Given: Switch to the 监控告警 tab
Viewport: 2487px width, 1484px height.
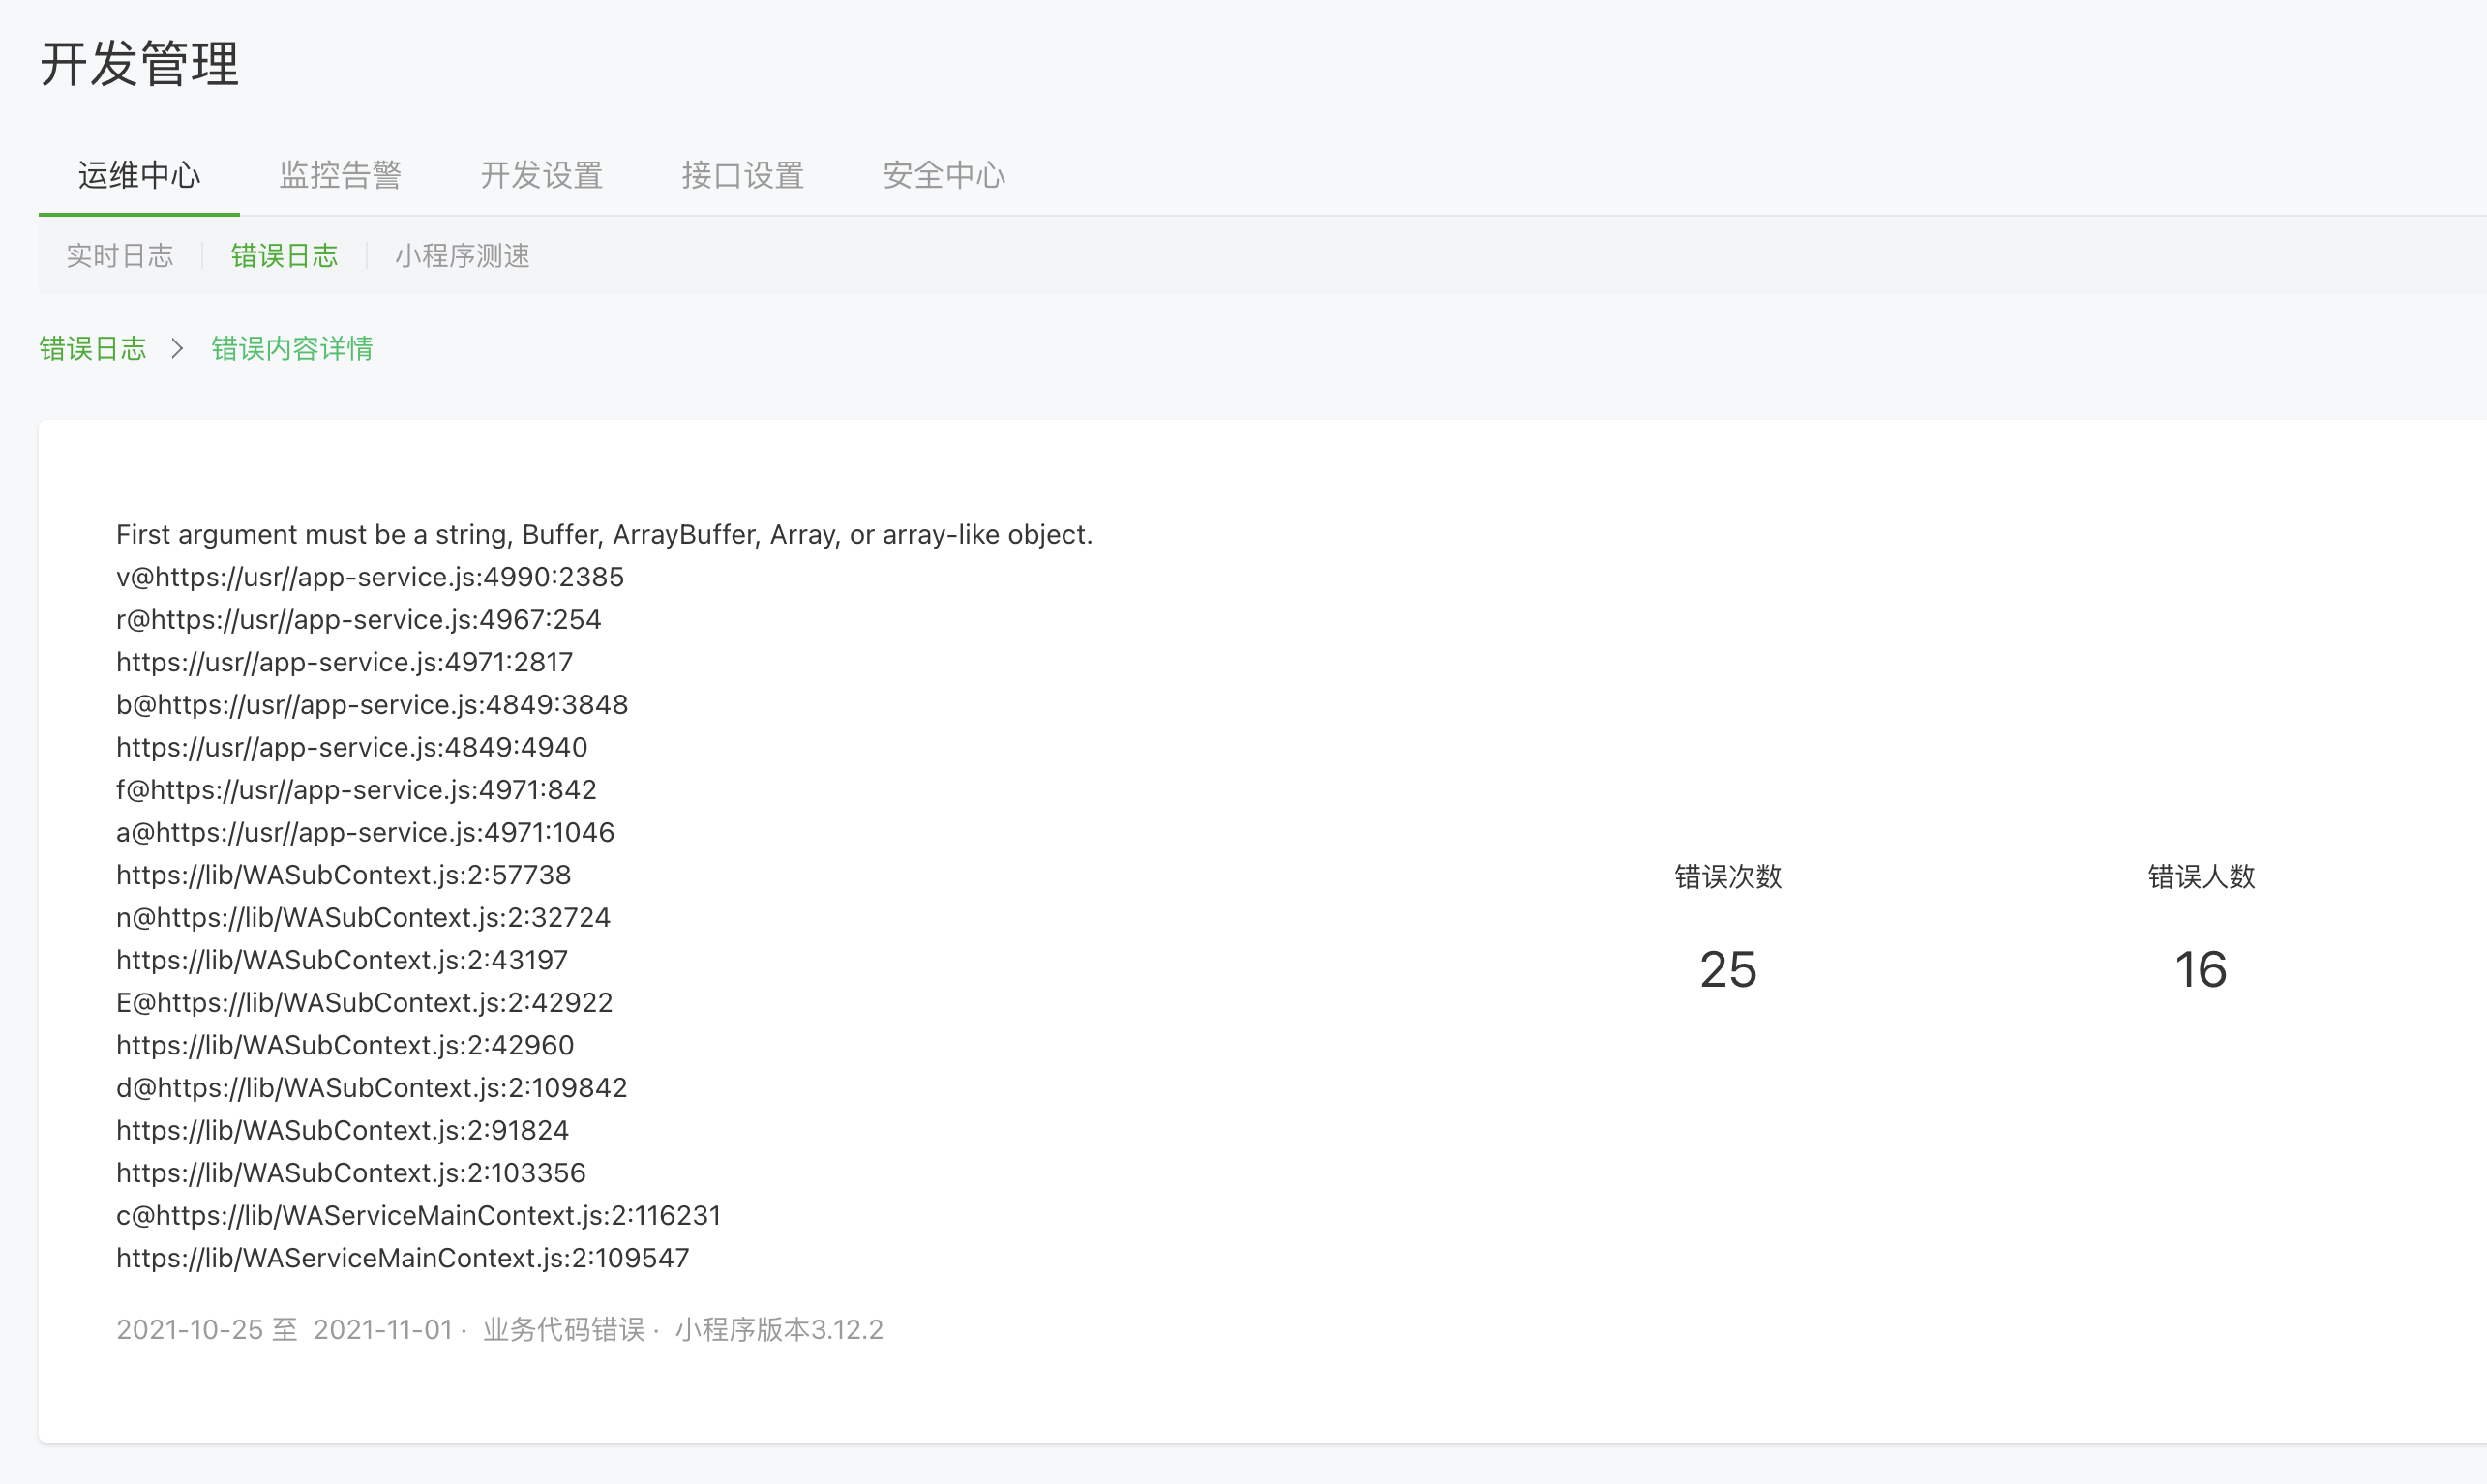Looking at the screenshot, I should tap(340, 175).
